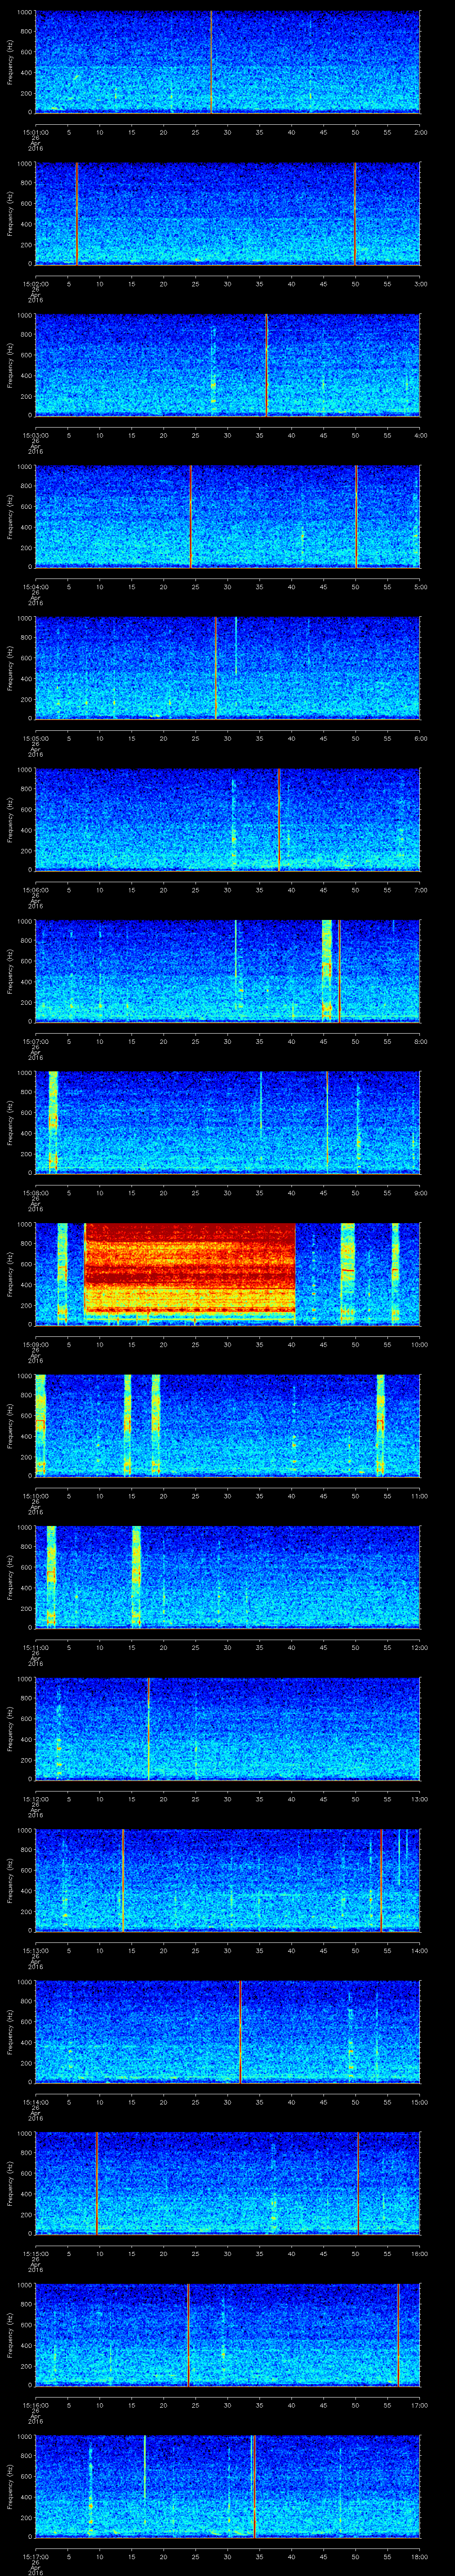This screenshot has height=2576, width=455.
Task: Select the red vertical line near 6 s in the 15:02:00 panel
Action: click(x=76, y=214)
